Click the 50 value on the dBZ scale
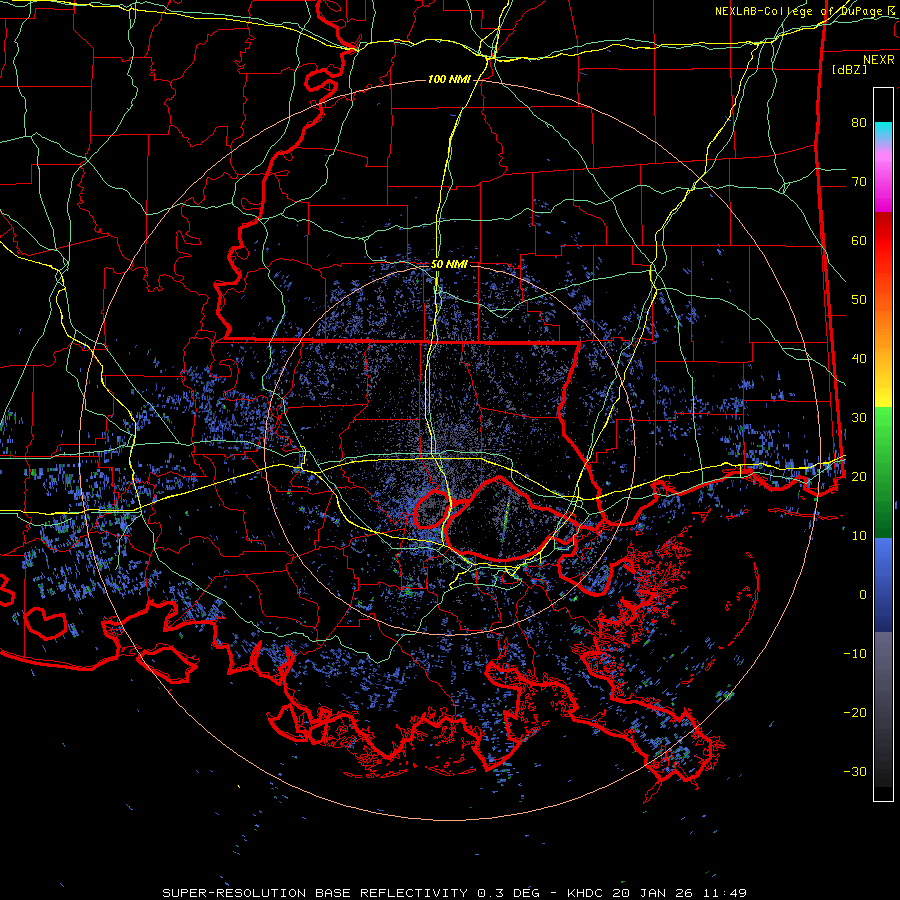 pyautogui.click(x=859, y=300)
